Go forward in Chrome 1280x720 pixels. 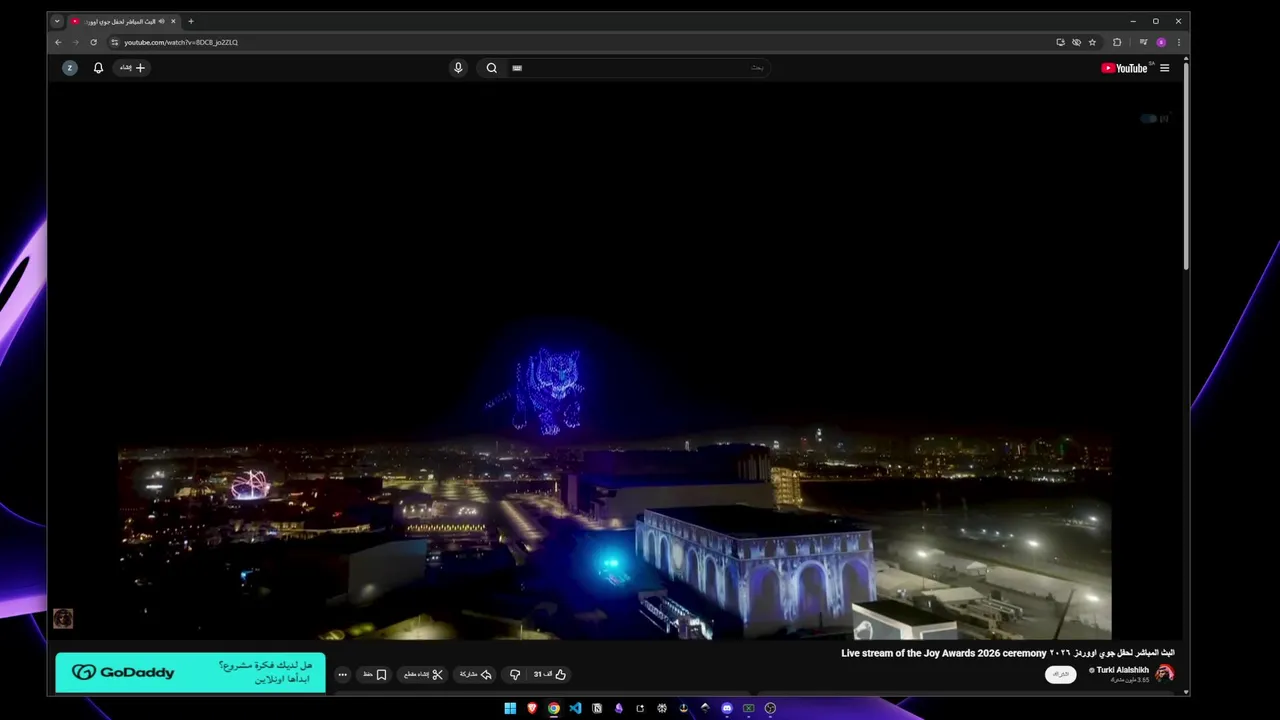(x=75, y=42)
